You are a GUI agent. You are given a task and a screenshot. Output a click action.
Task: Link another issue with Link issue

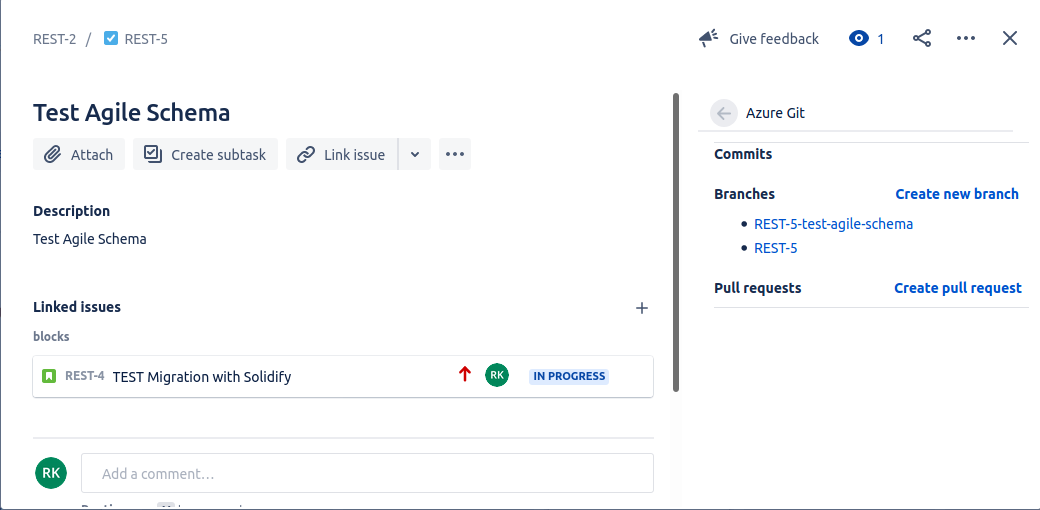[x=342, y=155]
